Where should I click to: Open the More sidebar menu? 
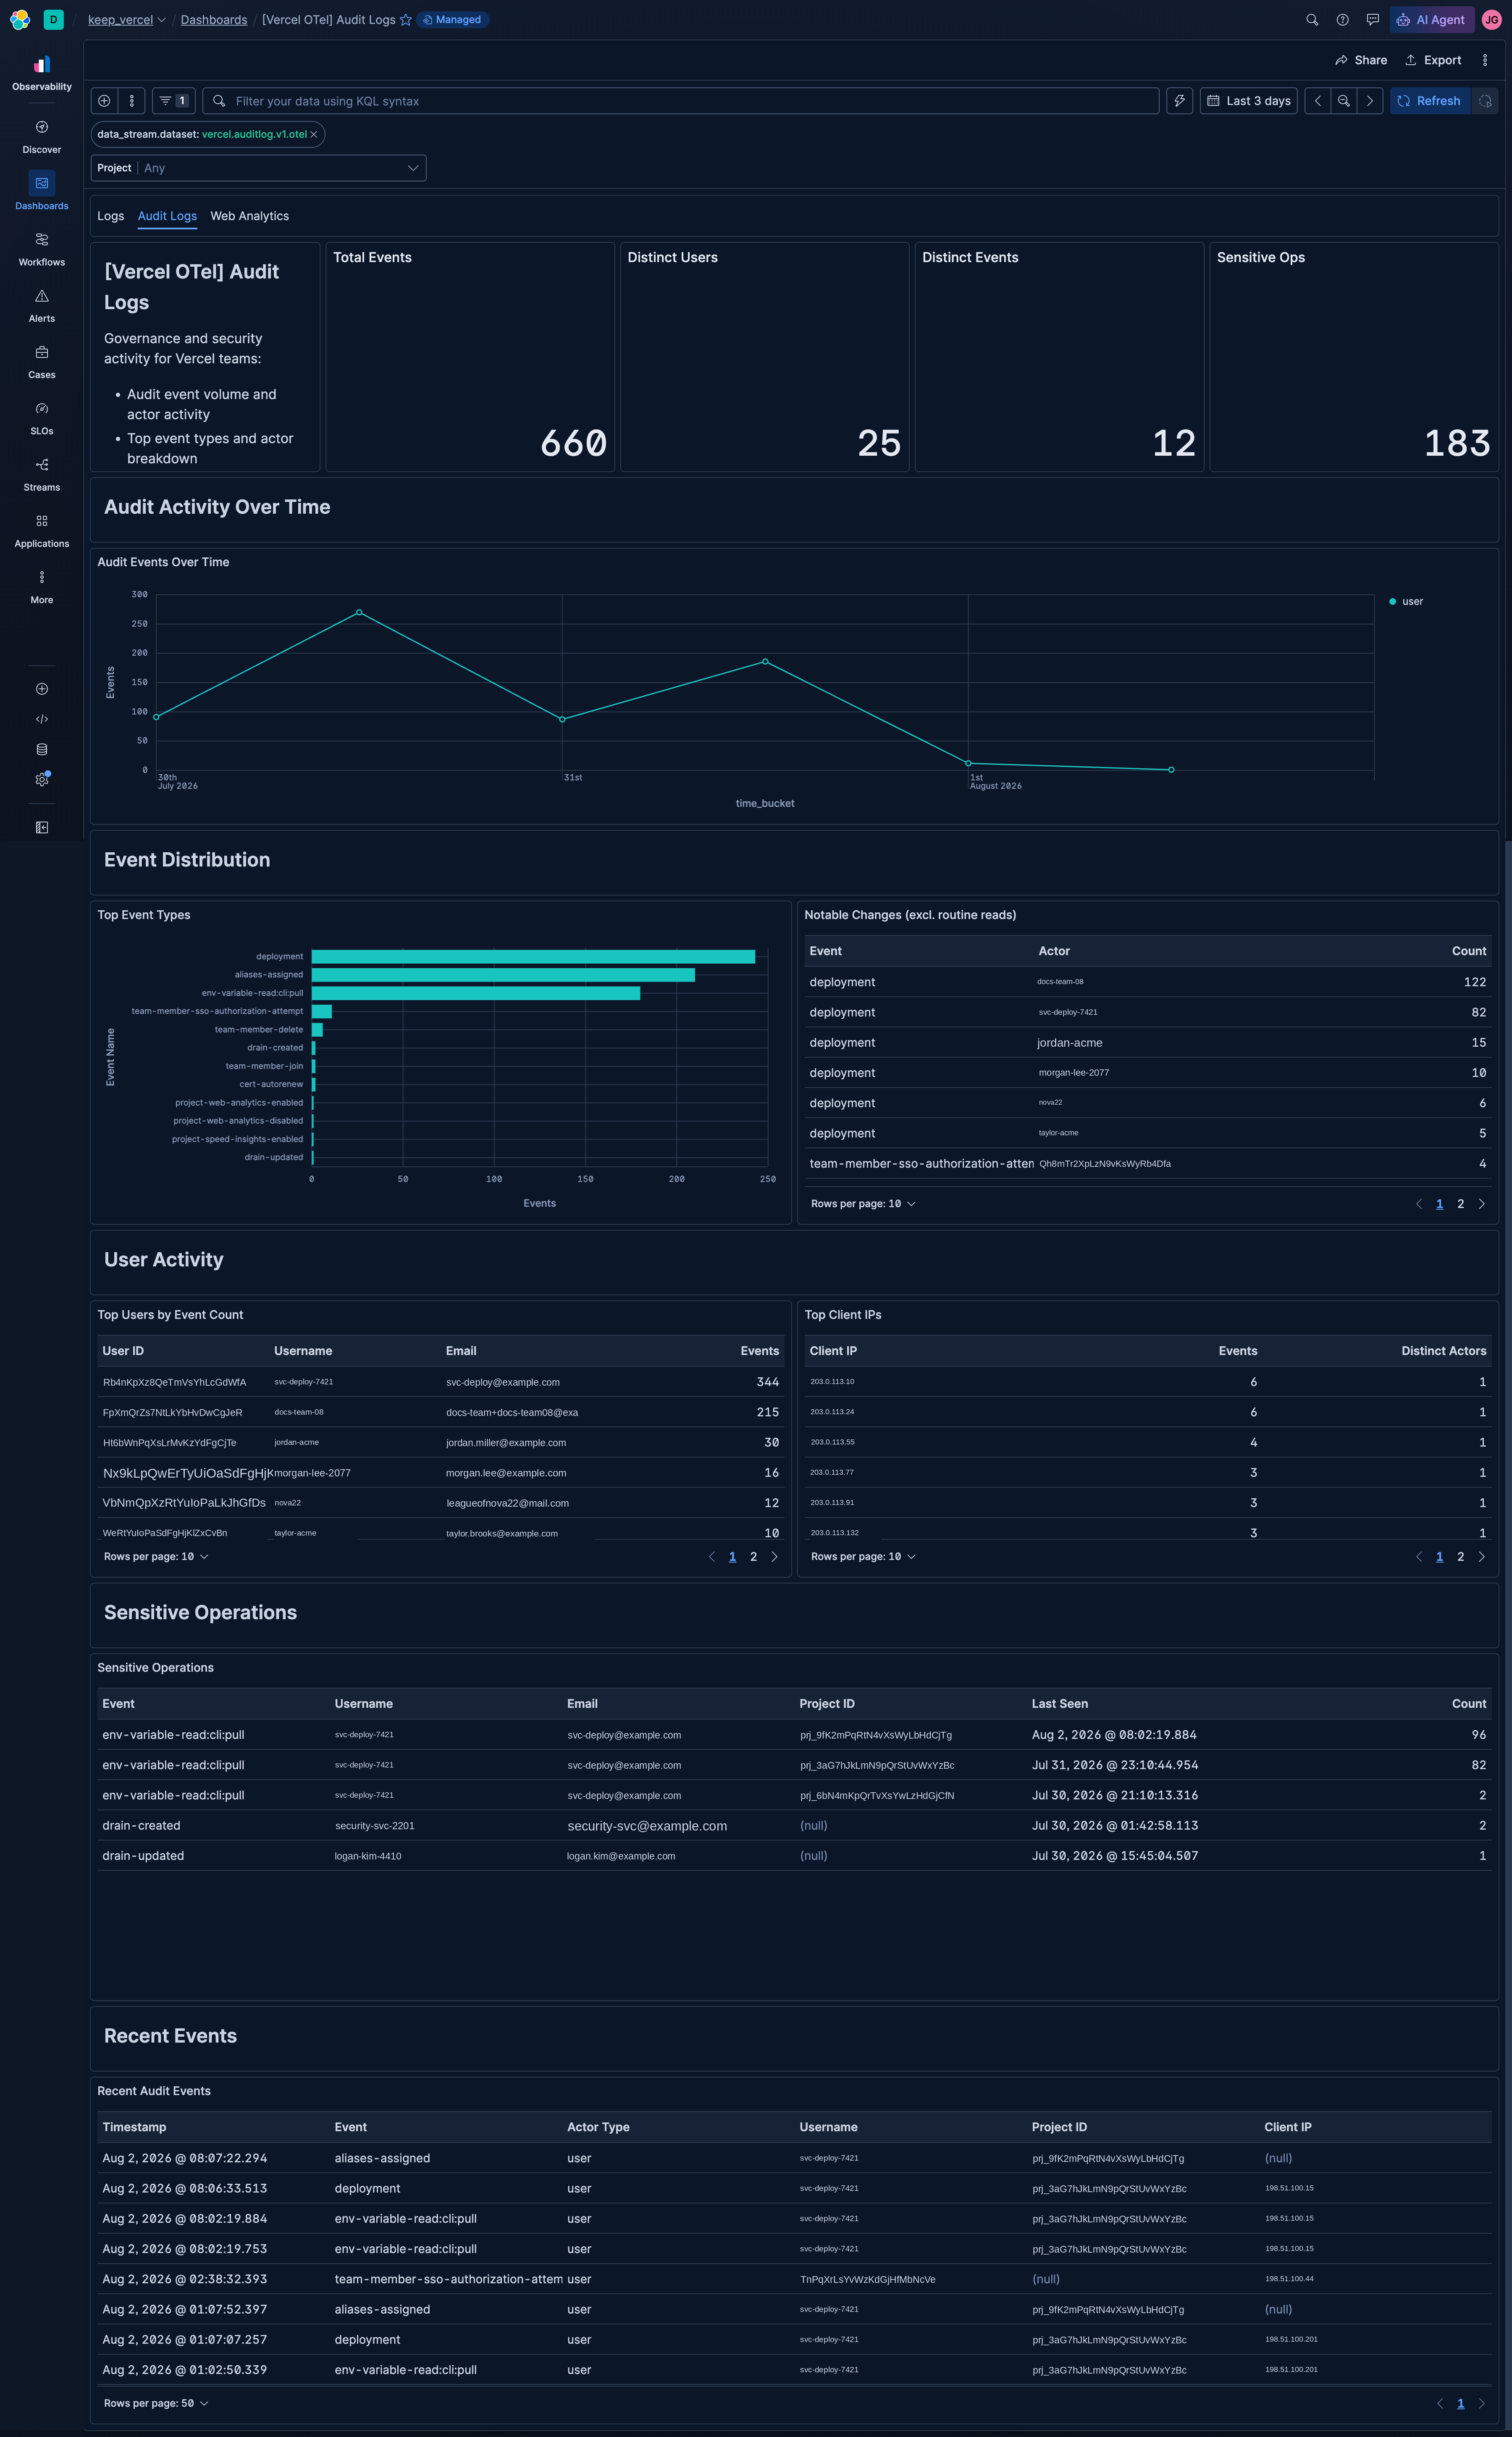(x=41, y=586)
